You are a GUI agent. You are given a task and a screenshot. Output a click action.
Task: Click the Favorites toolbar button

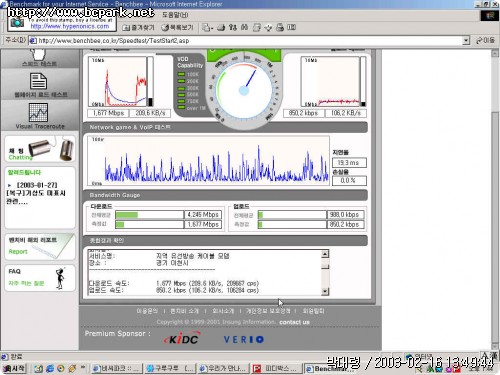coord(138,28)
